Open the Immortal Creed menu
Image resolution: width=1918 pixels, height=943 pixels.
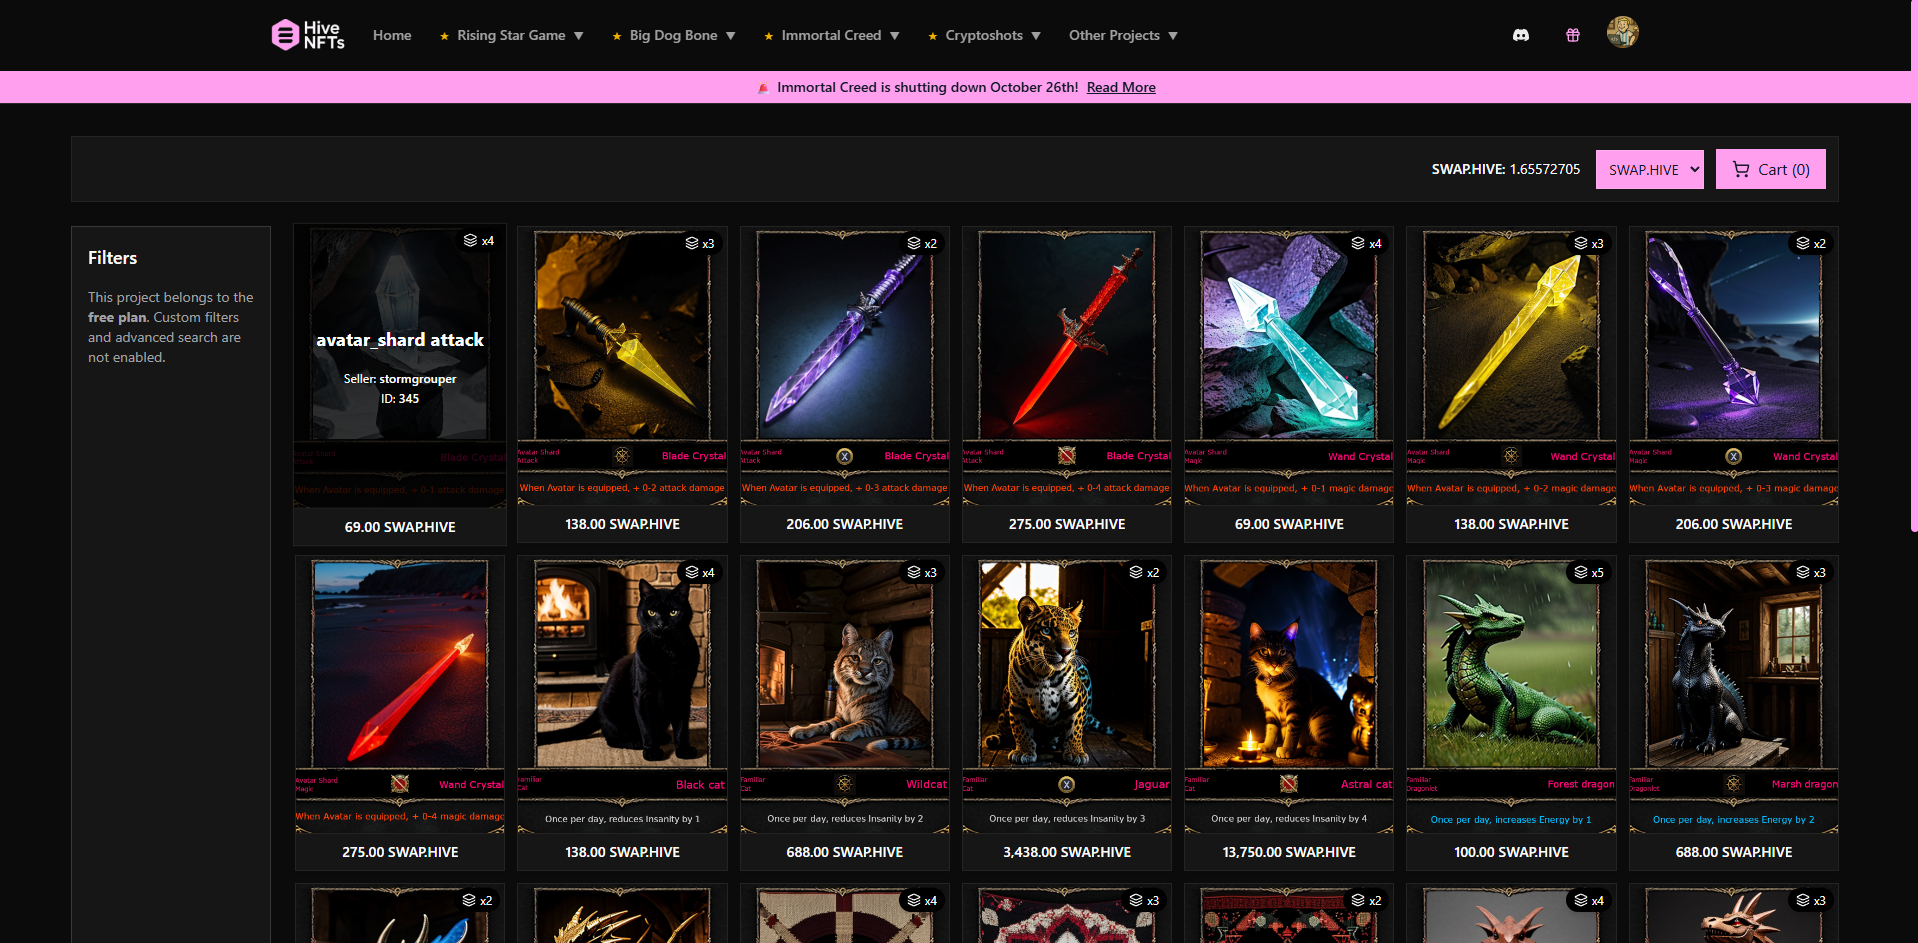click(831, 35)
